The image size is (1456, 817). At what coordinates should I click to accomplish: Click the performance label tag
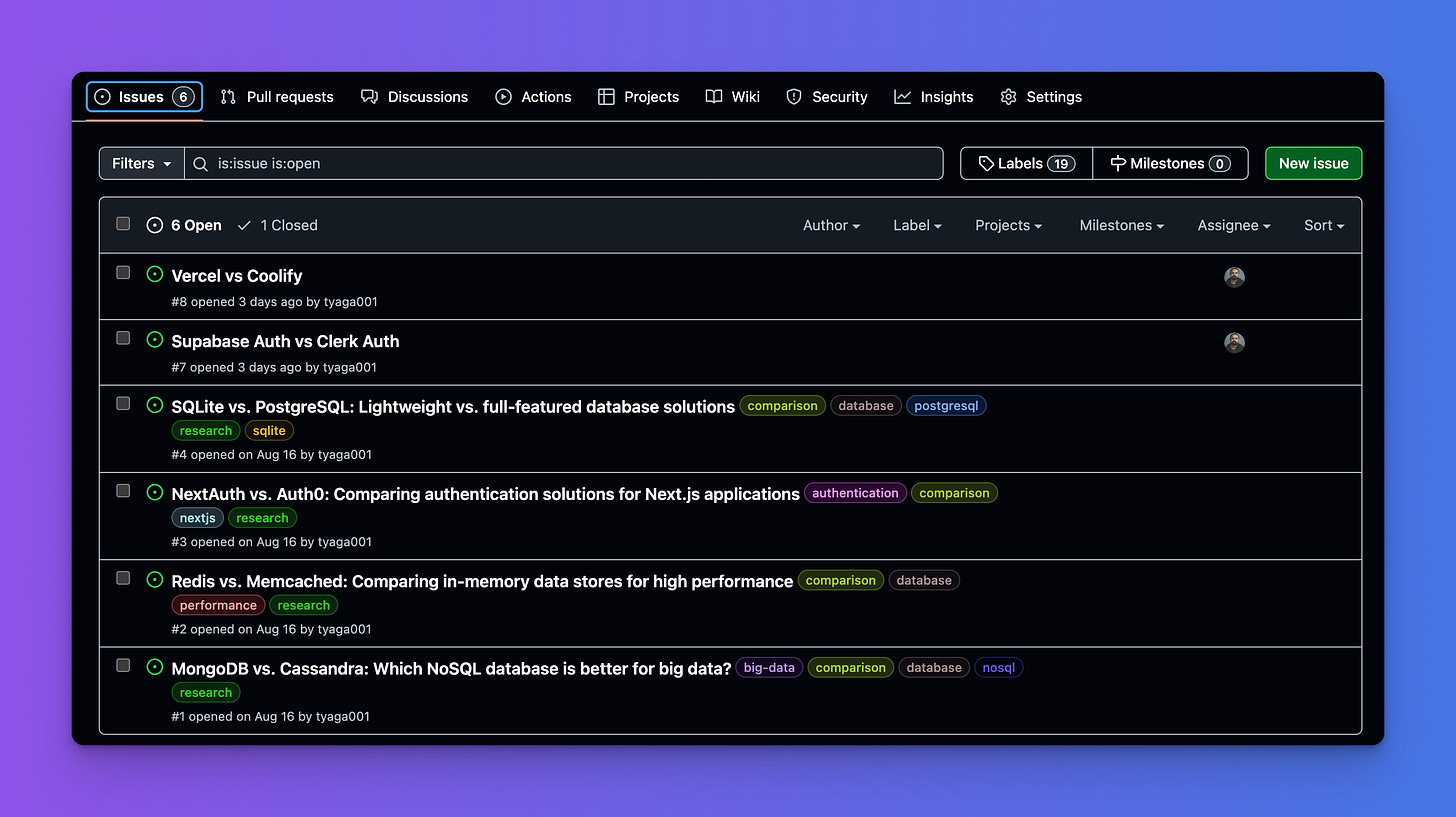click(x=218, y=605)
